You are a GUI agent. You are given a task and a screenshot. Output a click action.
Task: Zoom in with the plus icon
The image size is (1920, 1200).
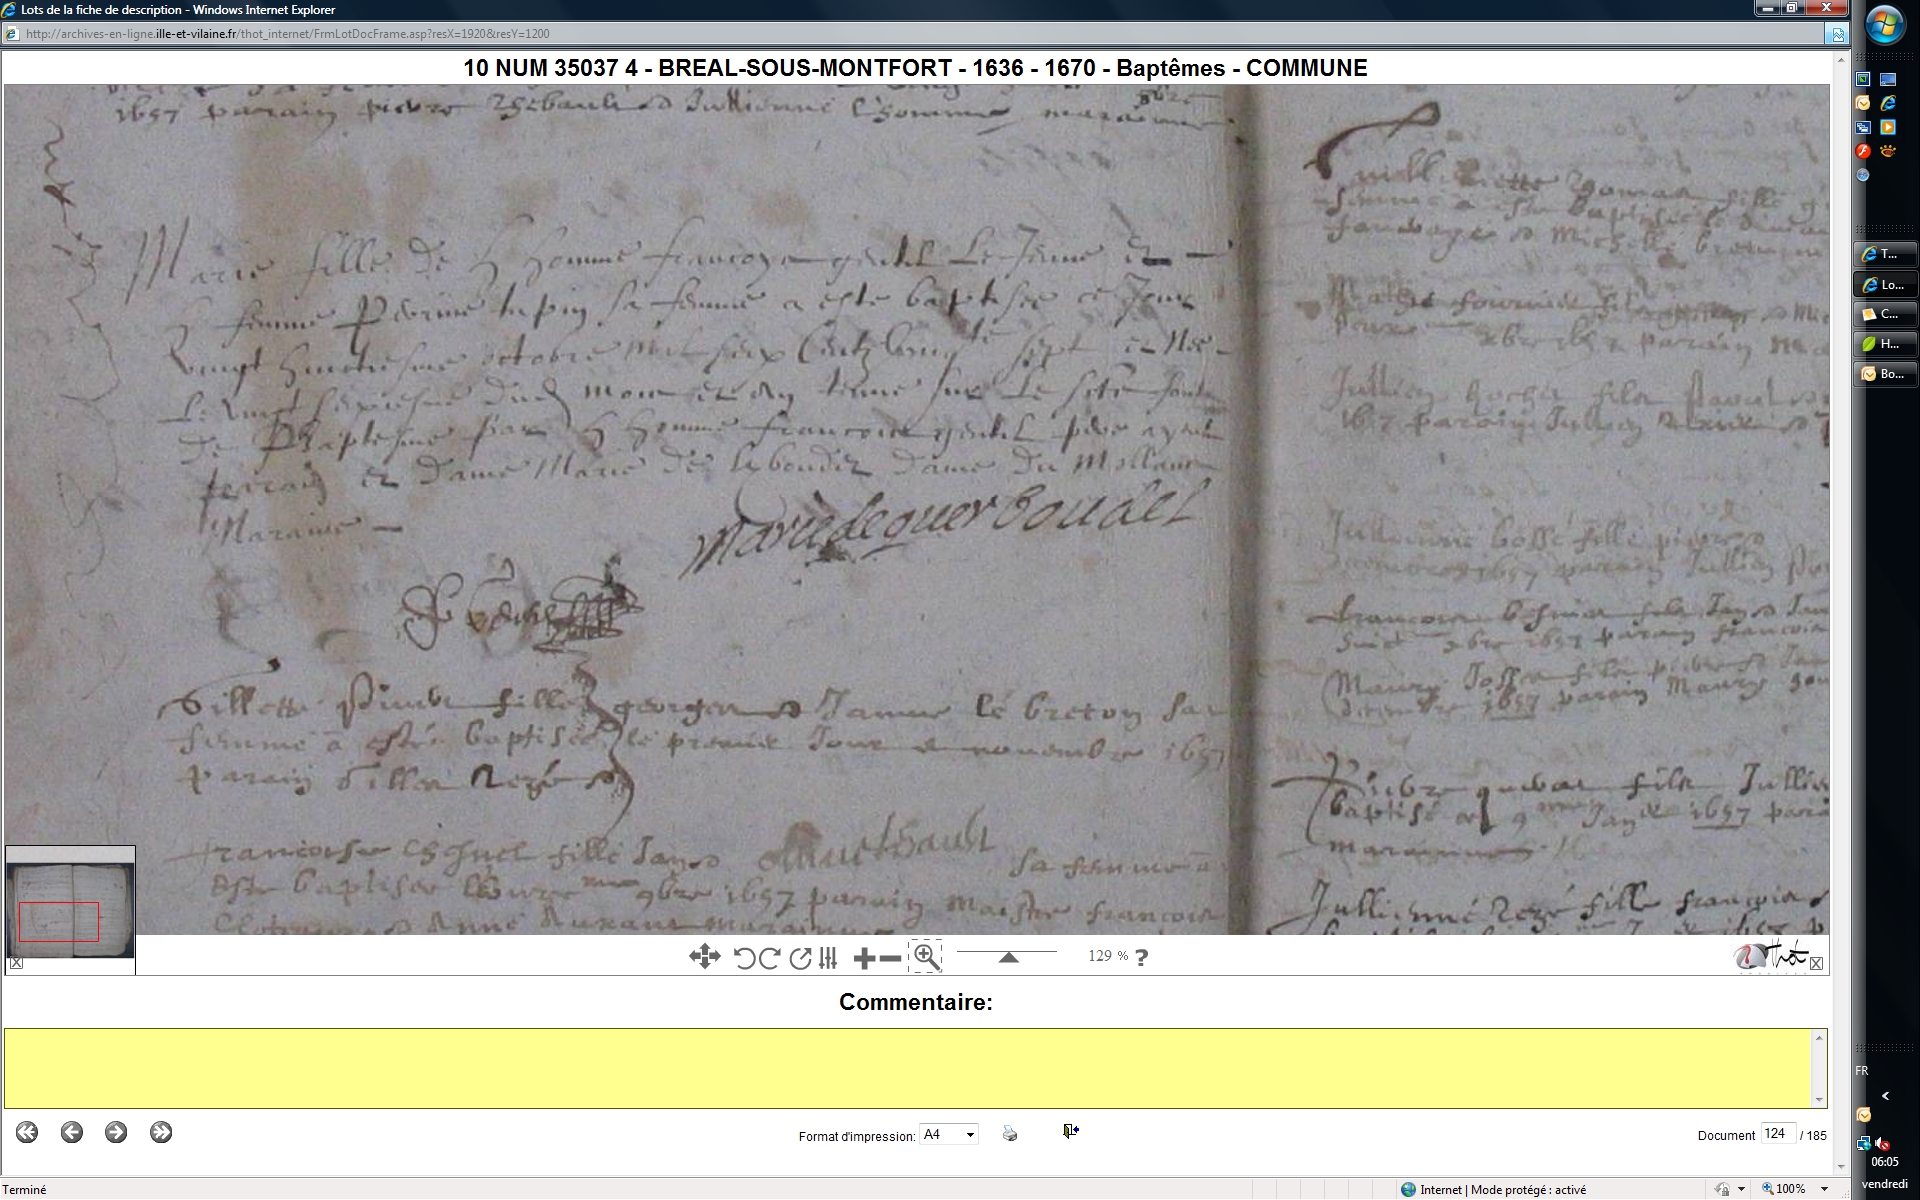pos(864,959)
